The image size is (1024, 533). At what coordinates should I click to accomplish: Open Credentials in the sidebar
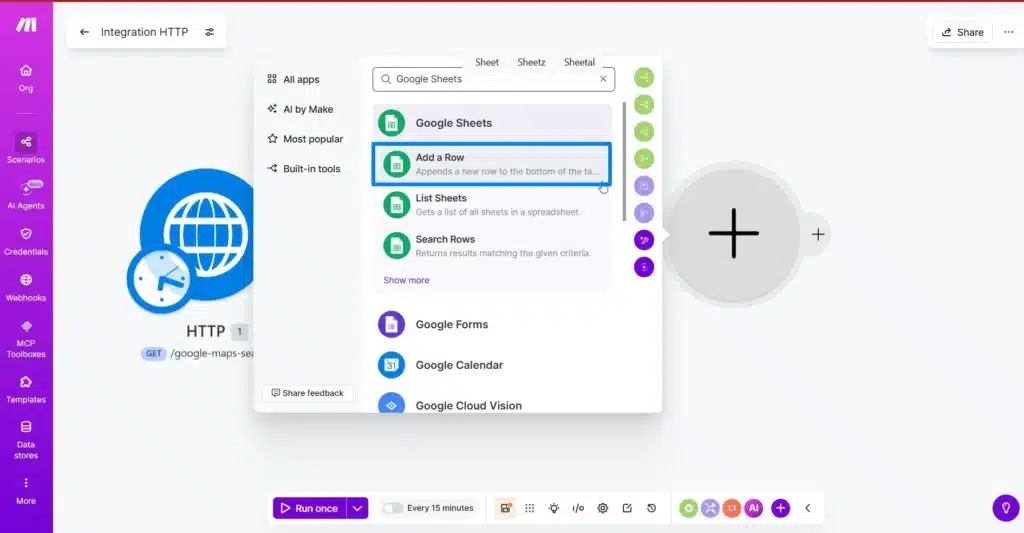[x=25, y=241]
